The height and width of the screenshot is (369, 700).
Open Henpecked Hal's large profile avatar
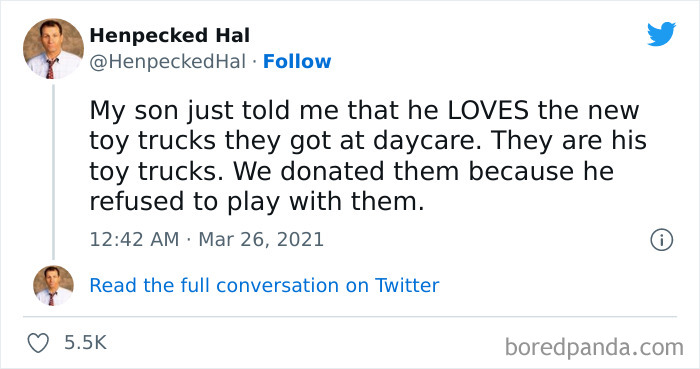click(x=53, y=49)
